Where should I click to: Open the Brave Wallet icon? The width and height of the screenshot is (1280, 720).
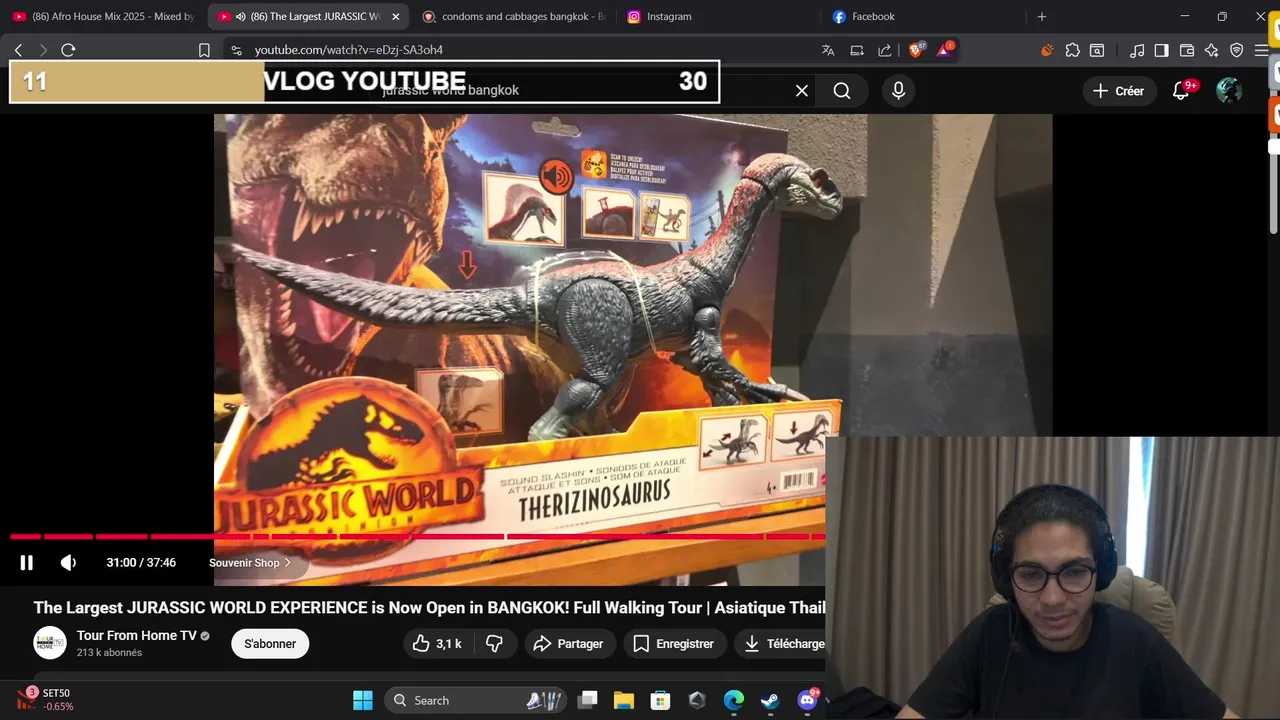pyautogui.click(x=1187, y=50)
